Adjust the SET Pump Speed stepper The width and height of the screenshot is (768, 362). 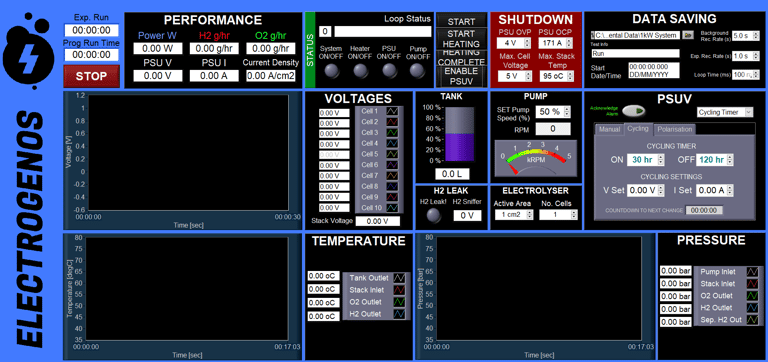pos(567,112)
